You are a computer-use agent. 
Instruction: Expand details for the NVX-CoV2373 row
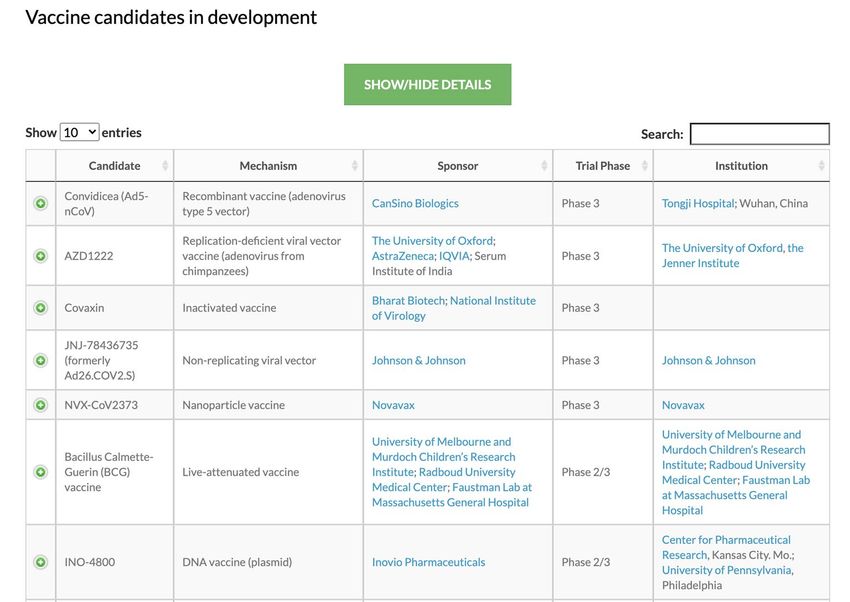pos(41,405)
